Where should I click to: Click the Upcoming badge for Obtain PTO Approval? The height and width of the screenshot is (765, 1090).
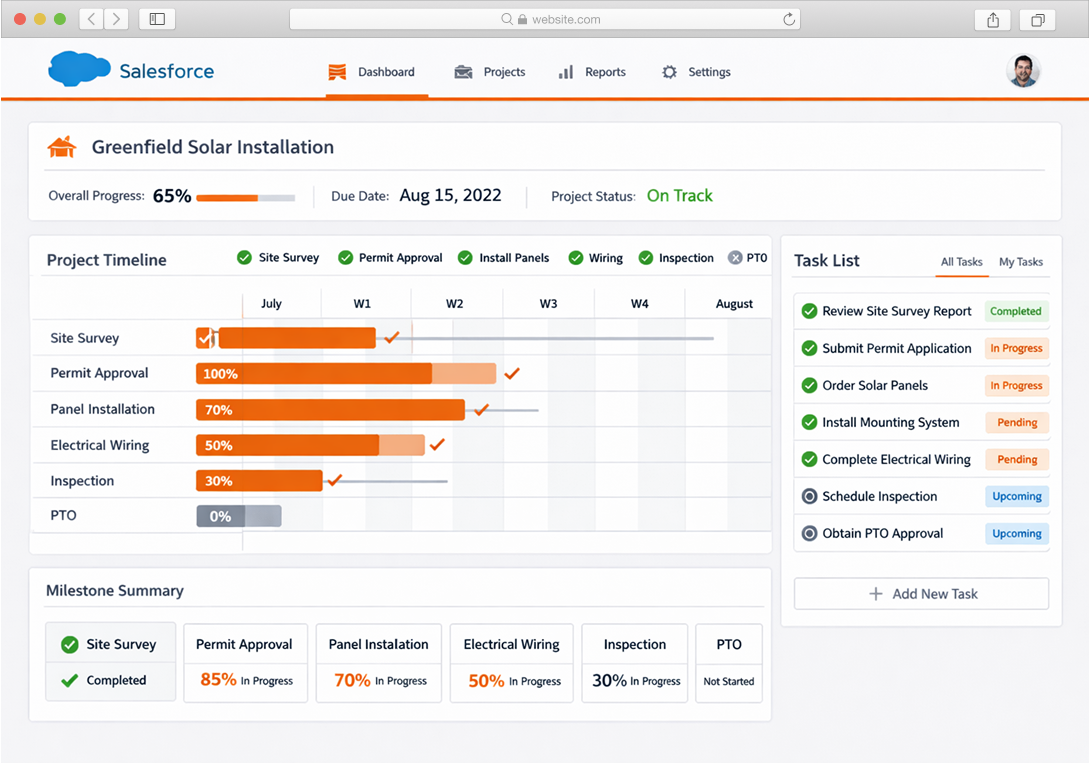[x=1016, y=534]
